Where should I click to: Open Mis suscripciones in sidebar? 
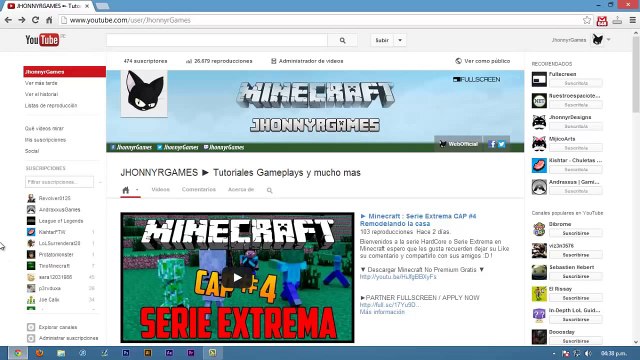tap(45, 140)
